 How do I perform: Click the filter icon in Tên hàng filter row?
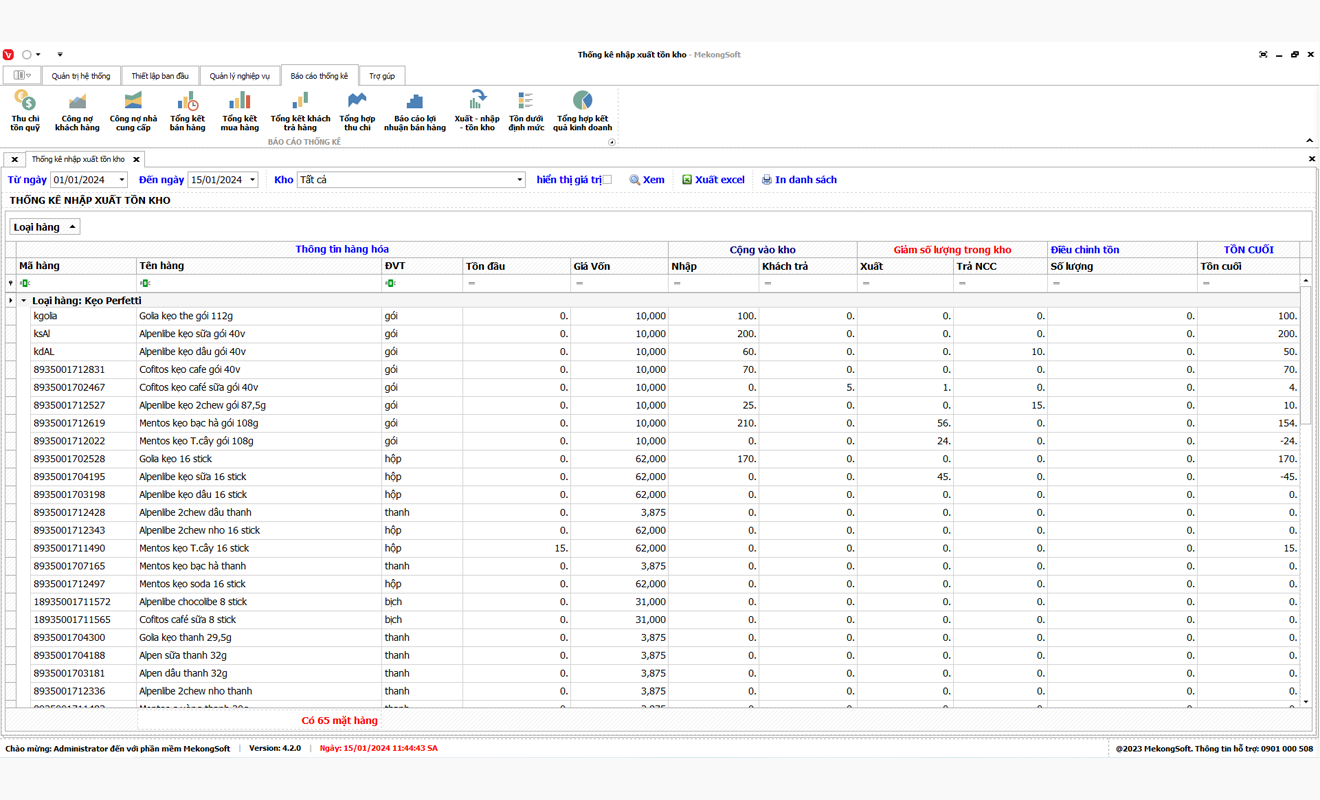tap(145, 283)
